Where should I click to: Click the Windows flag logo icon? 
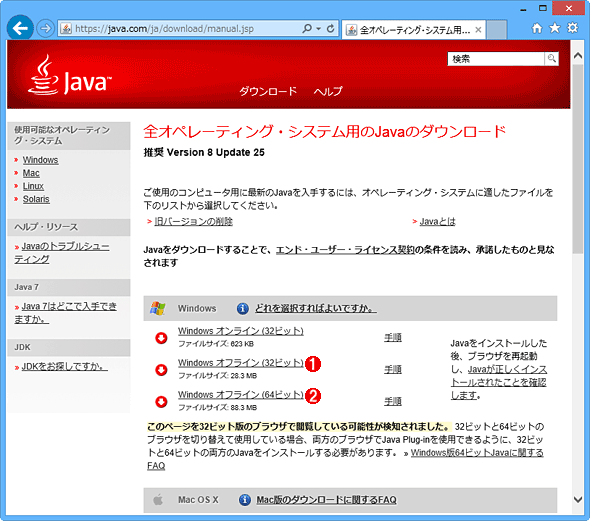158,308
